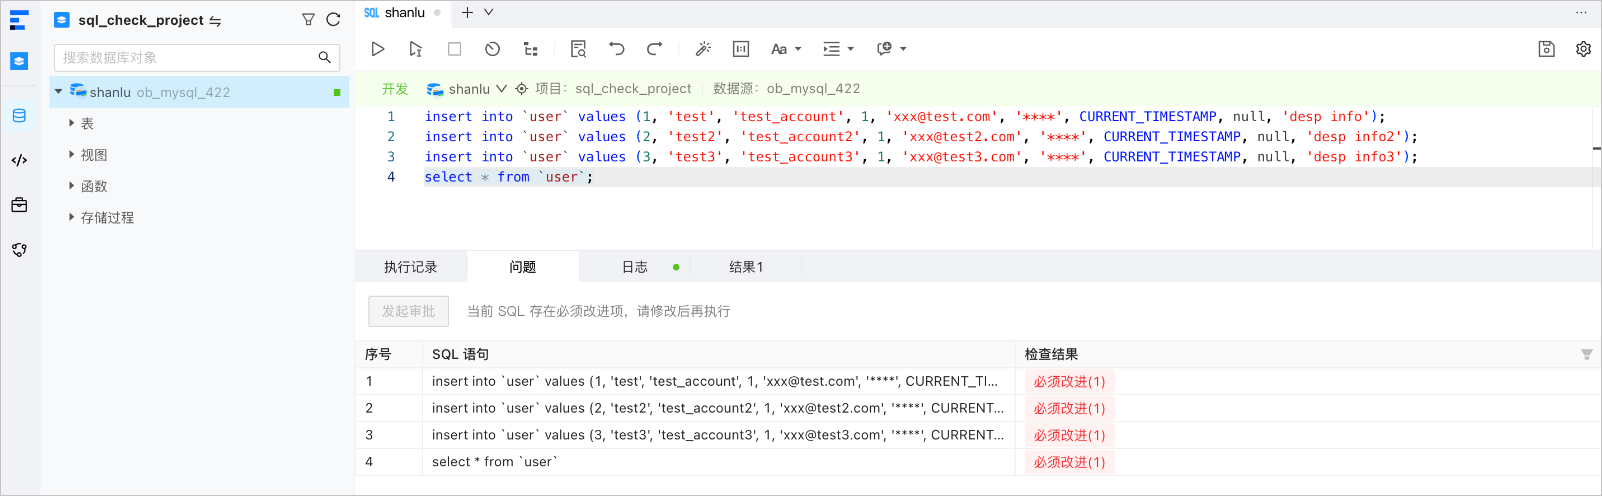This screenshot has height=496, width=1602.
Task: Open the comment bubble dropdown
Action: point(891,49)
